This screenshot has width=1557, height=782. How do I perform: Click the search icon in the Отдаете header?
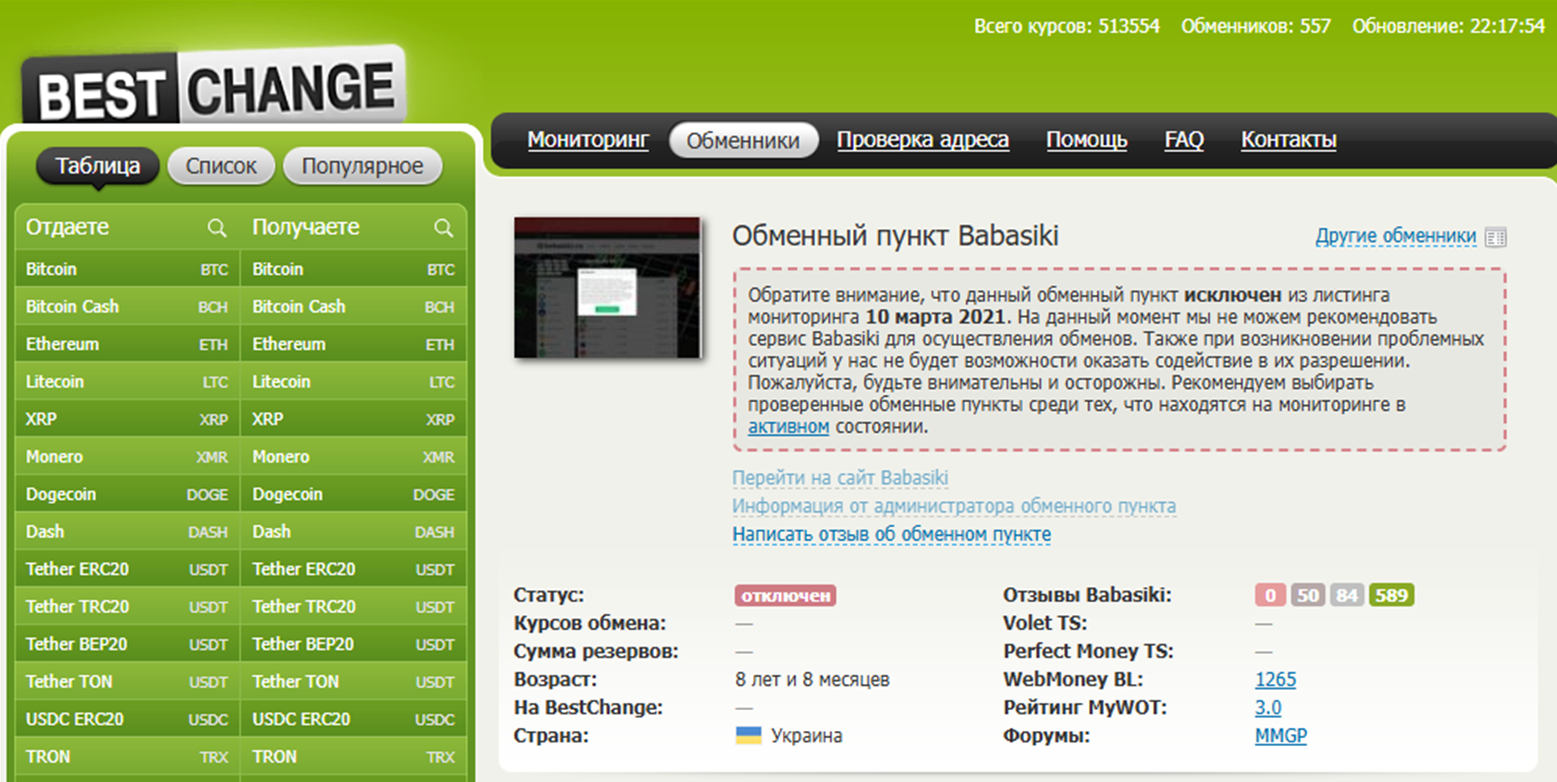pos(217,228)
